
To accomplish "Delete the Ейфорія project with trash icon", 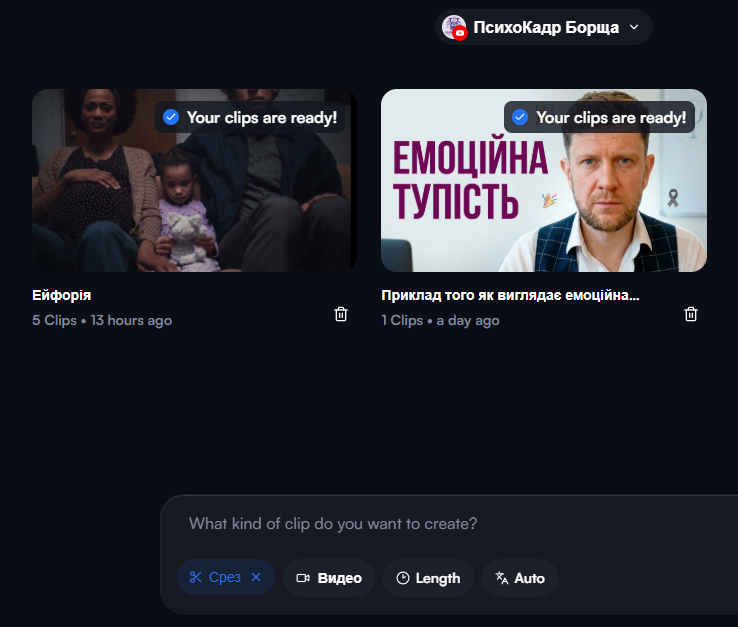I will (x=341, y=314).
